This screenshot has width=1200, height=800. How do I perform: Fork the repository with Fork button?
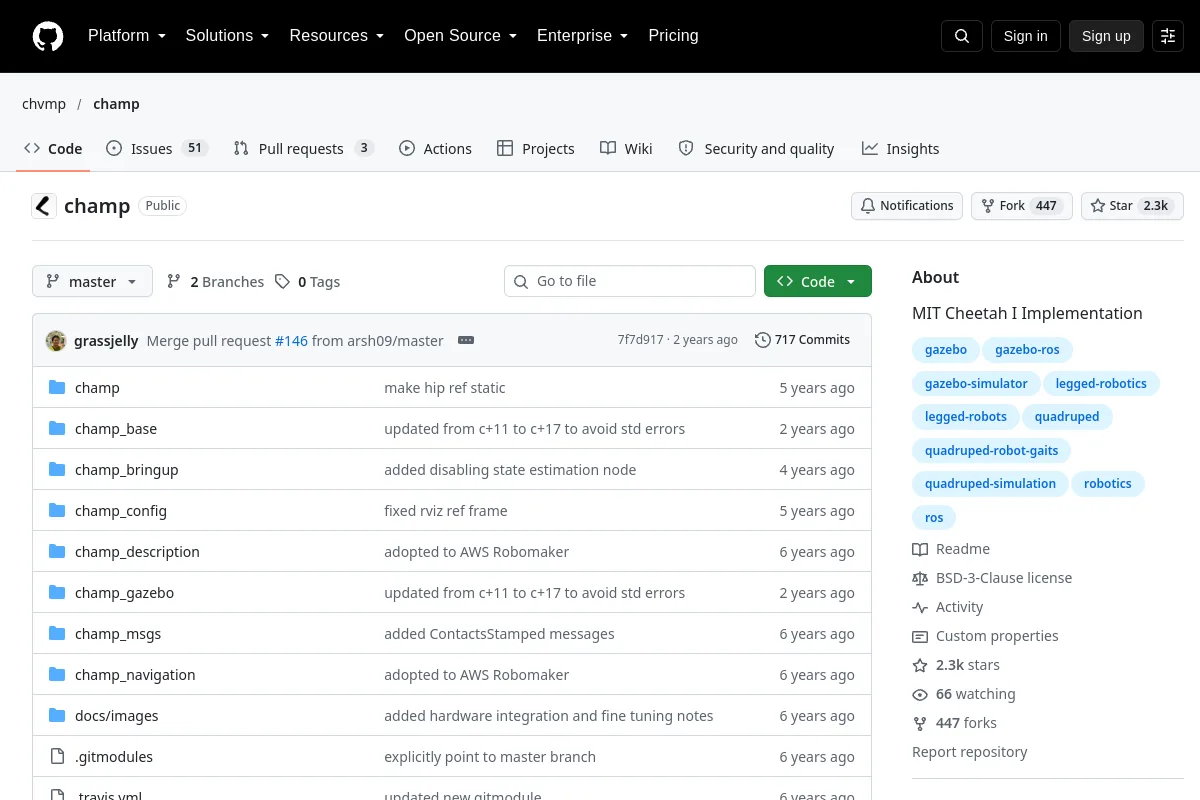(1022, 206)
